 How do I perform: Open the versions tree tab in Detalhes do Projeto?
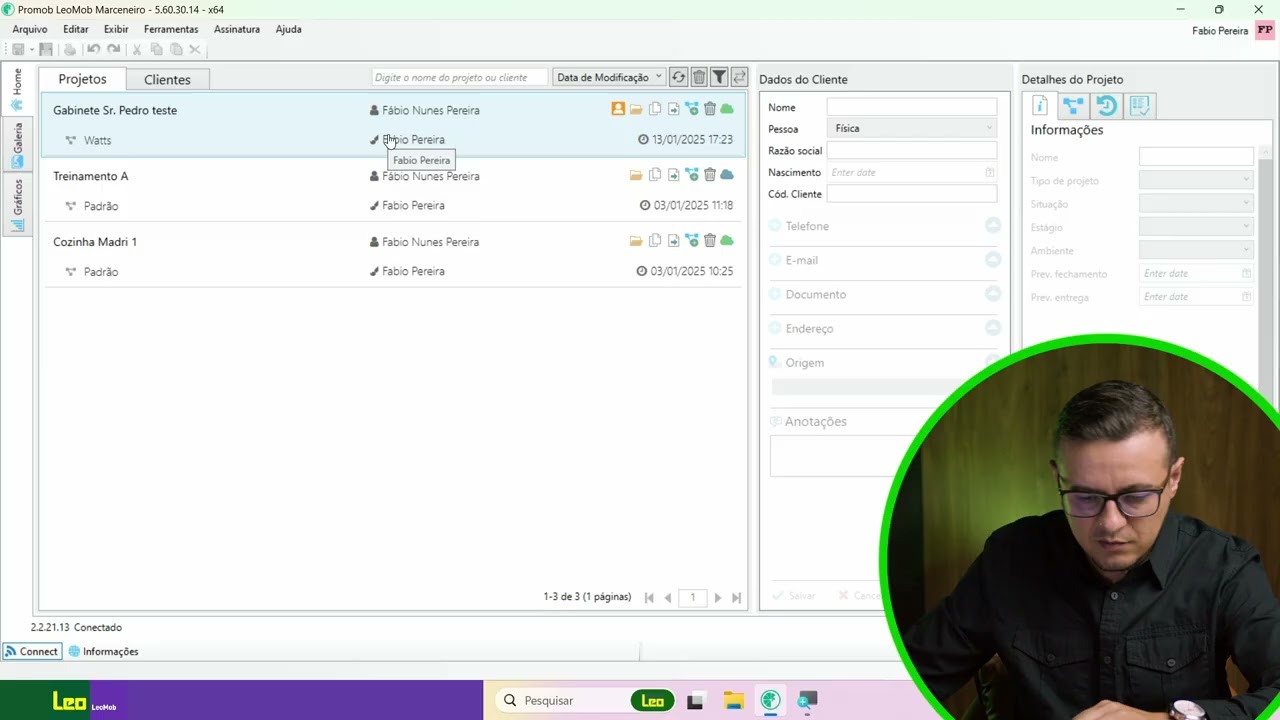1073,105
